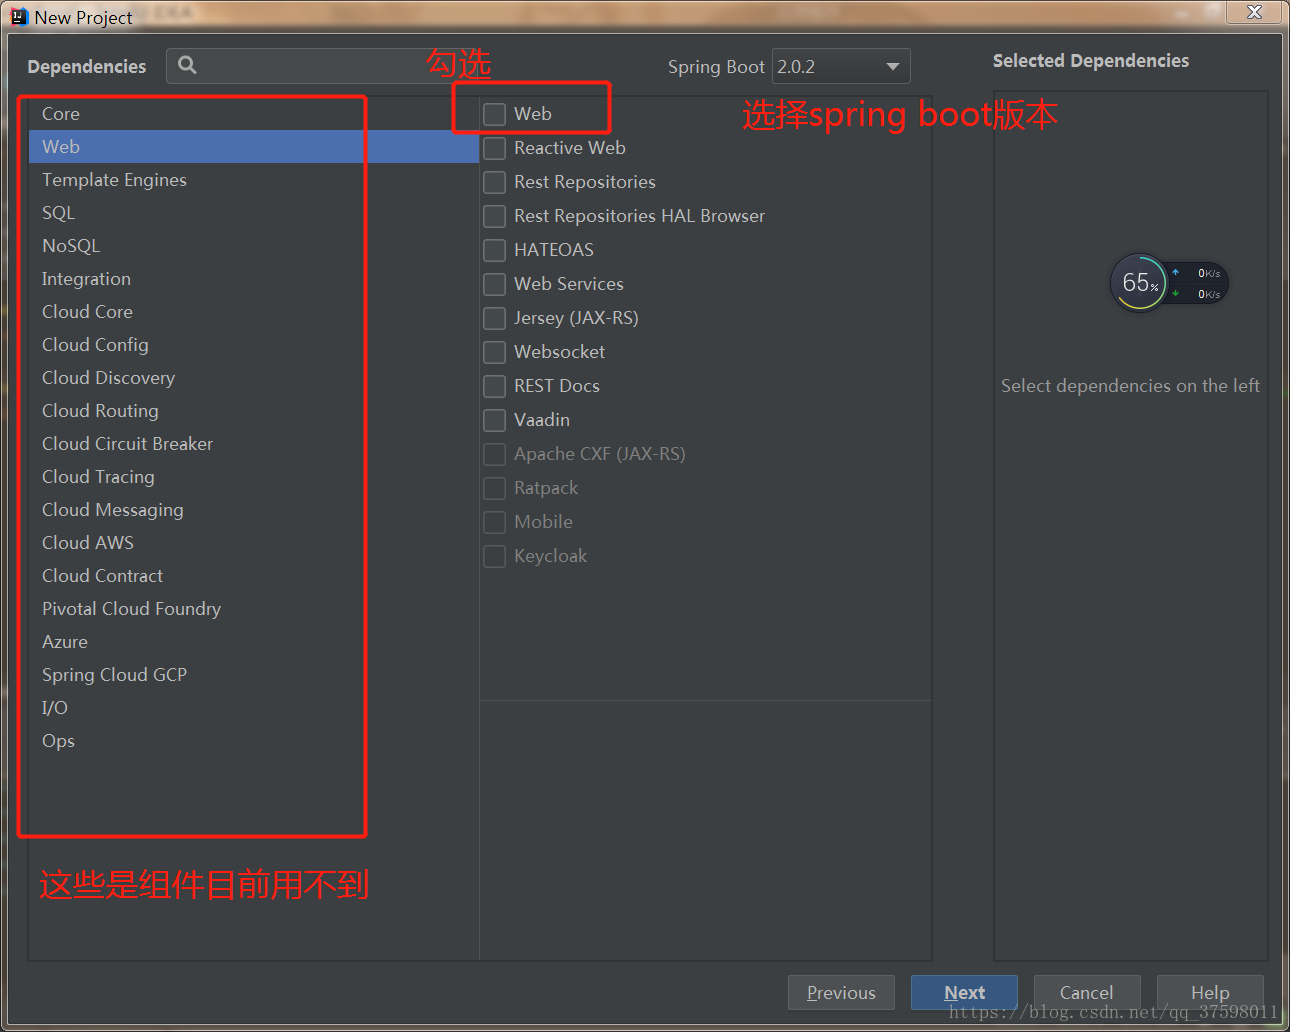Screen dimensions: 1290x1032
Task: Select Cloud Discovery in the list
Action: pyautogui.click(x=253, y=378)
